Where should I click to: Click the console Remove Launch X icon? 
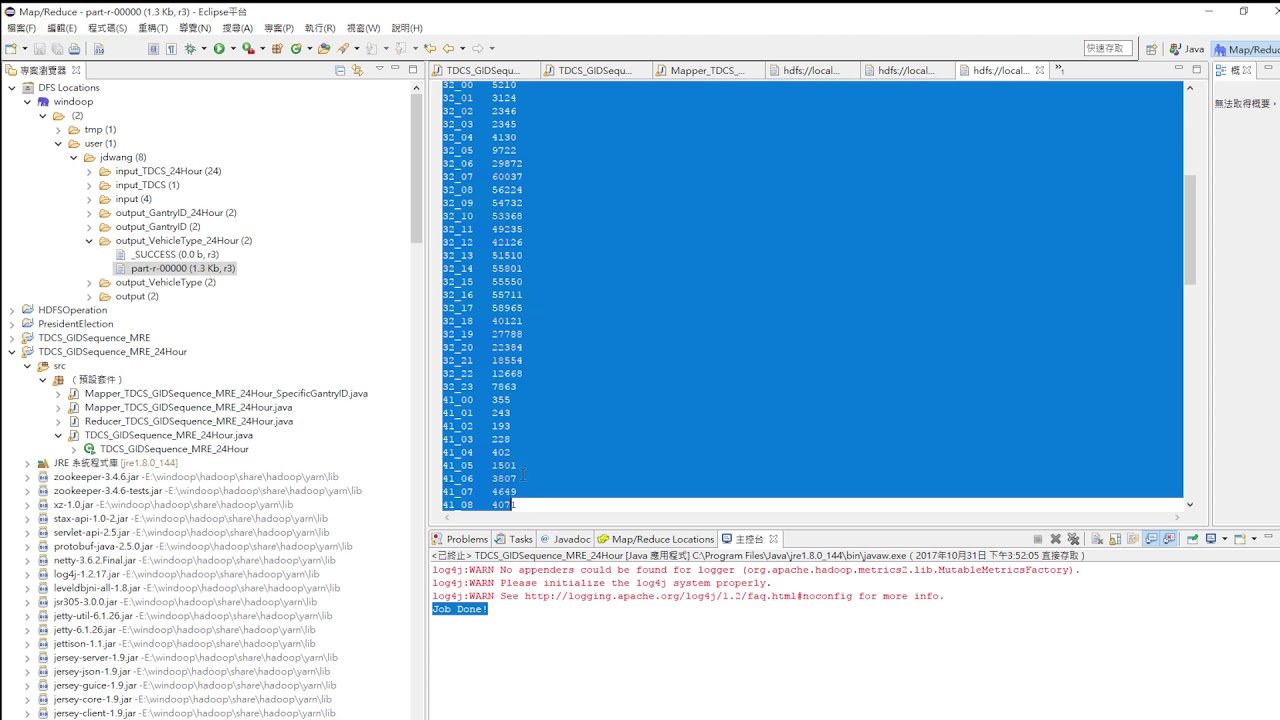click(1055, 539)
